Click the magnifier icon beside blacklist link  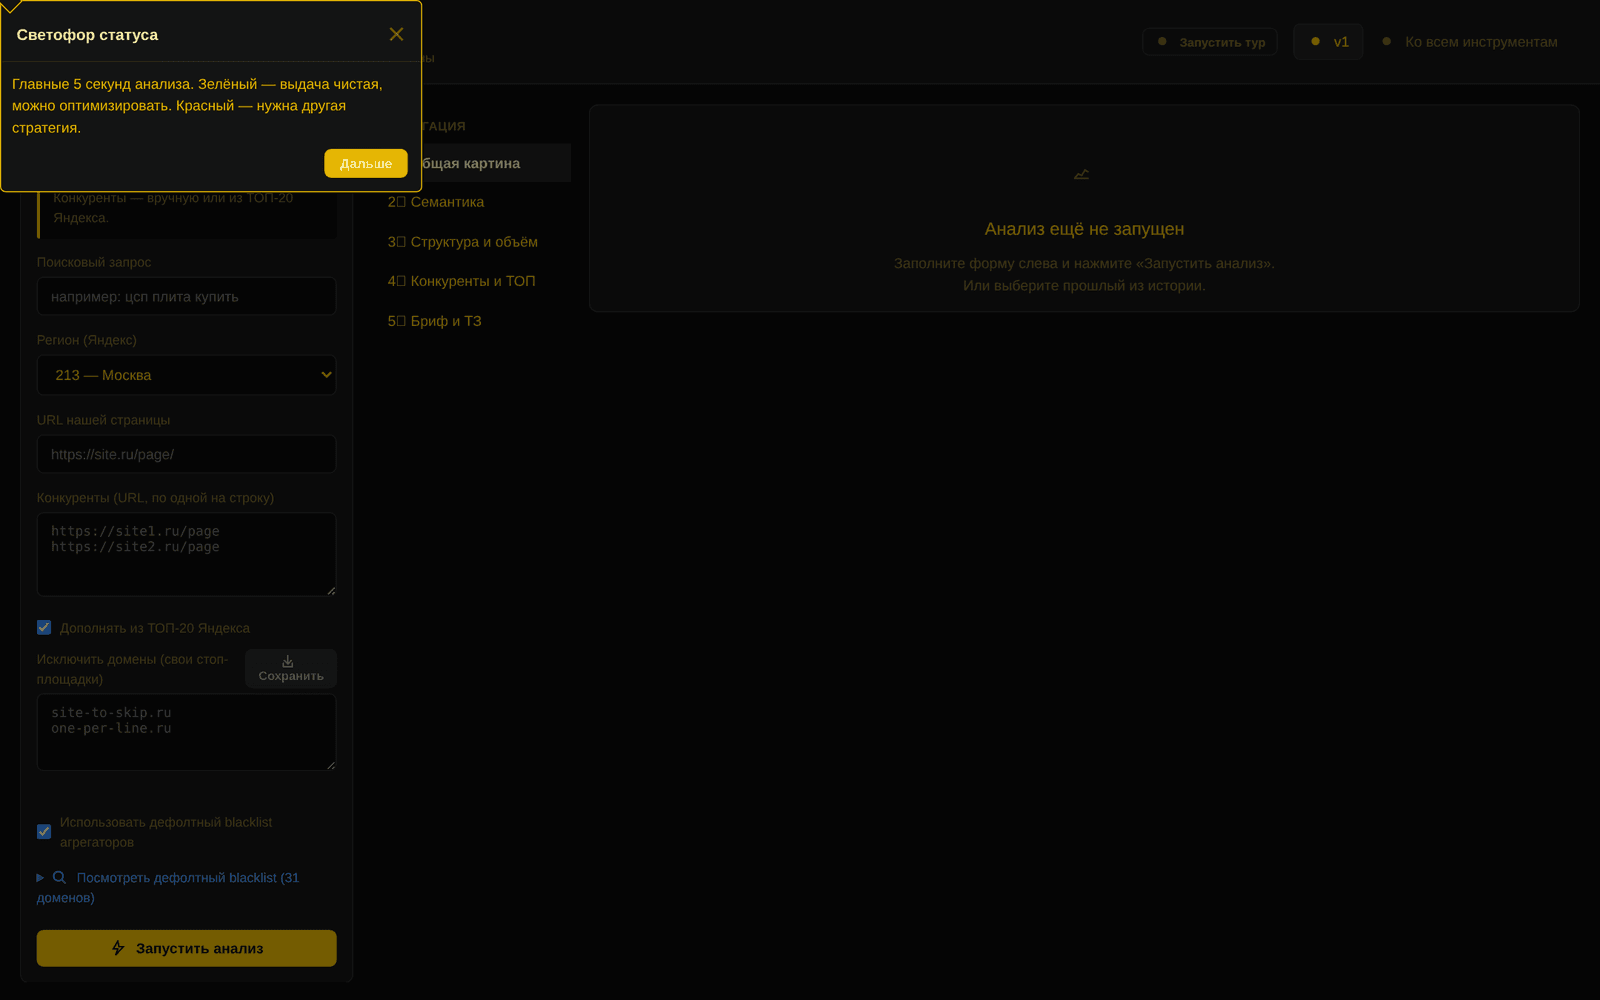(x=60, y=877)
